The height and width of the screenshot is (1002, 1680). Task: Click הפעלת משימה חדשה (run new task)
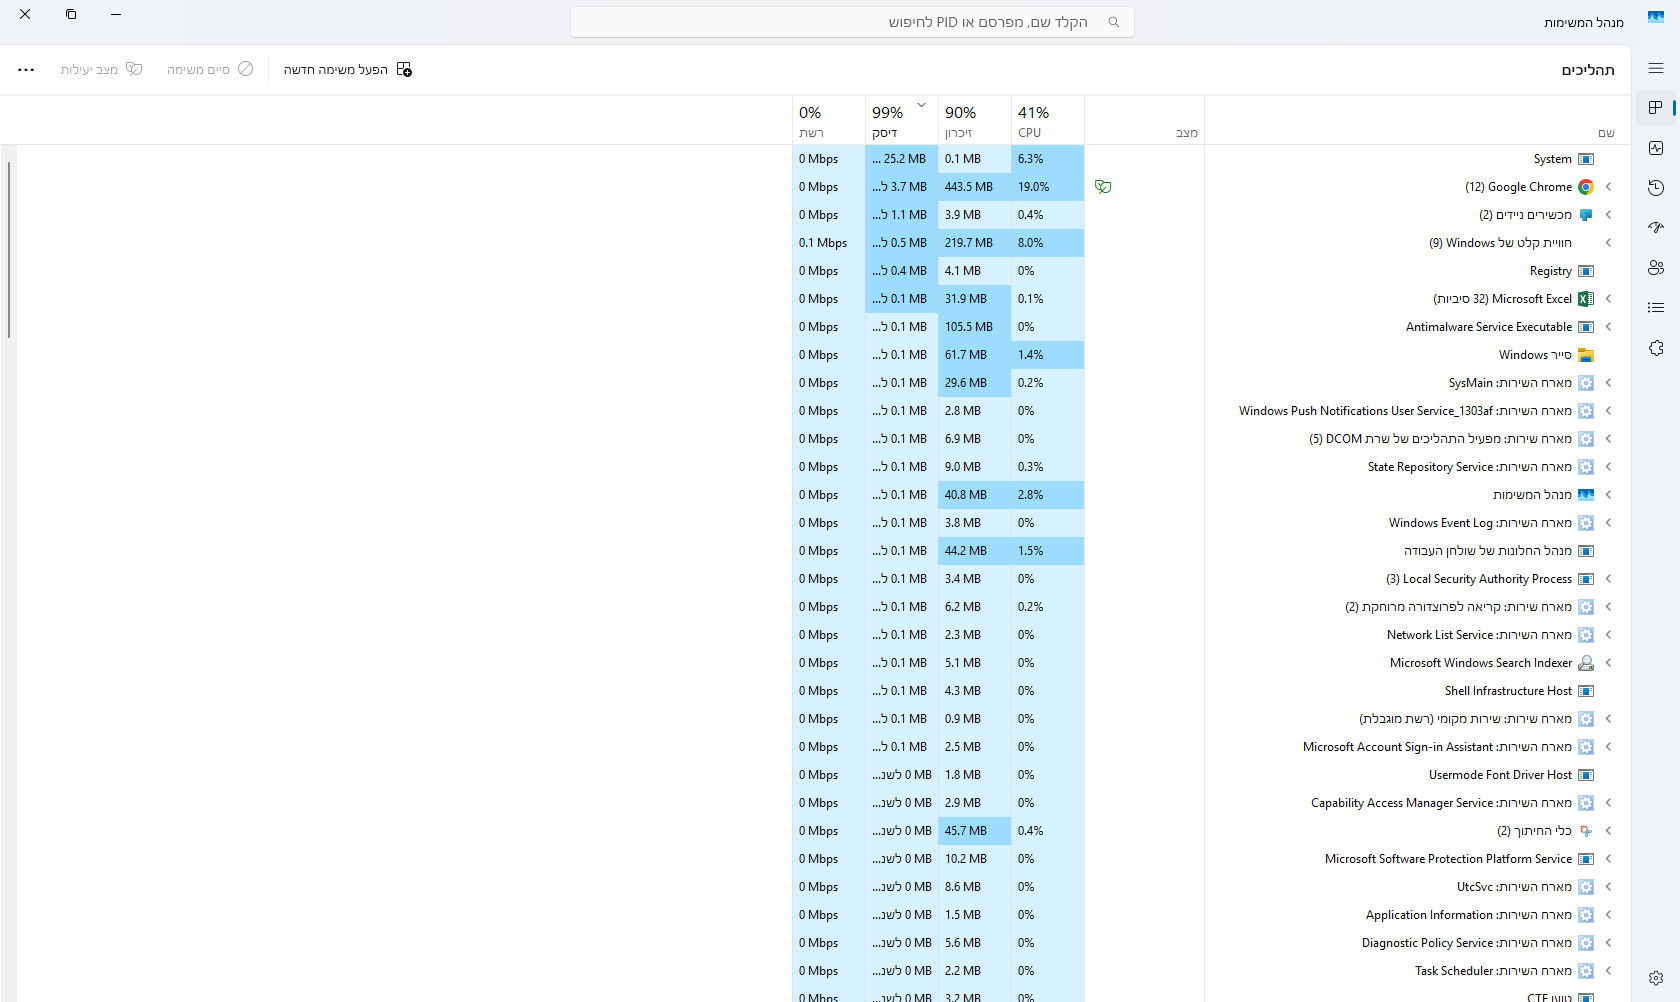[x=348, y=69]
